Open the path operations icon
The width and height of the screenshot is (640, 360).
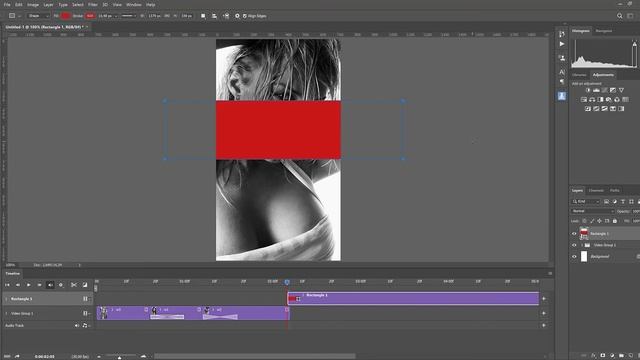click(203, 16)
